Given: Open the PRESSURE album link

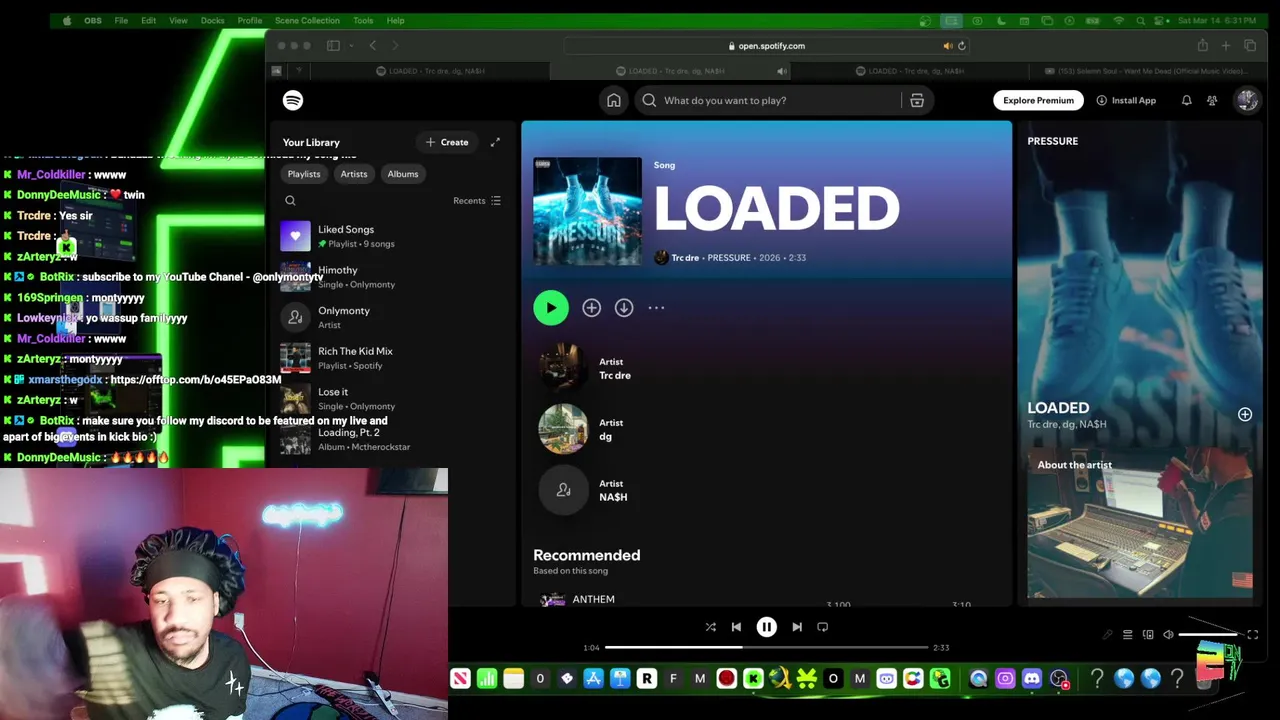Looking at the screenshot, I should tap(729, 258).
